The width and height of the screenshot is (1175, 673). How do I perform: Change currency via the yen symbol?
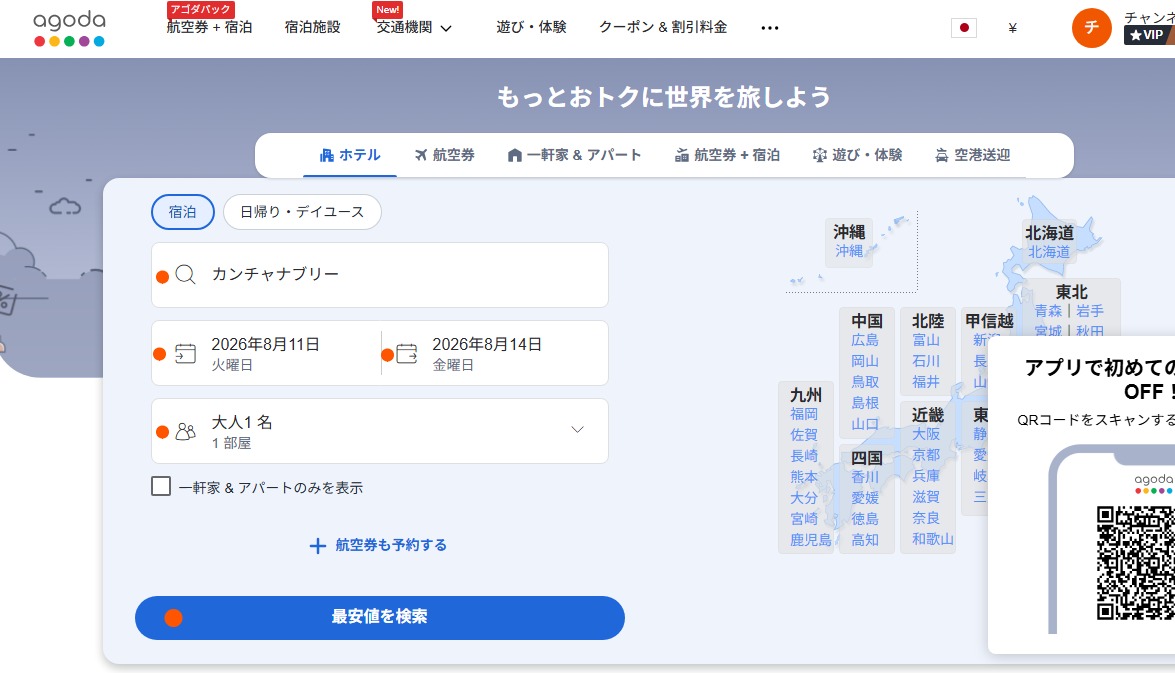[1012, 28]
